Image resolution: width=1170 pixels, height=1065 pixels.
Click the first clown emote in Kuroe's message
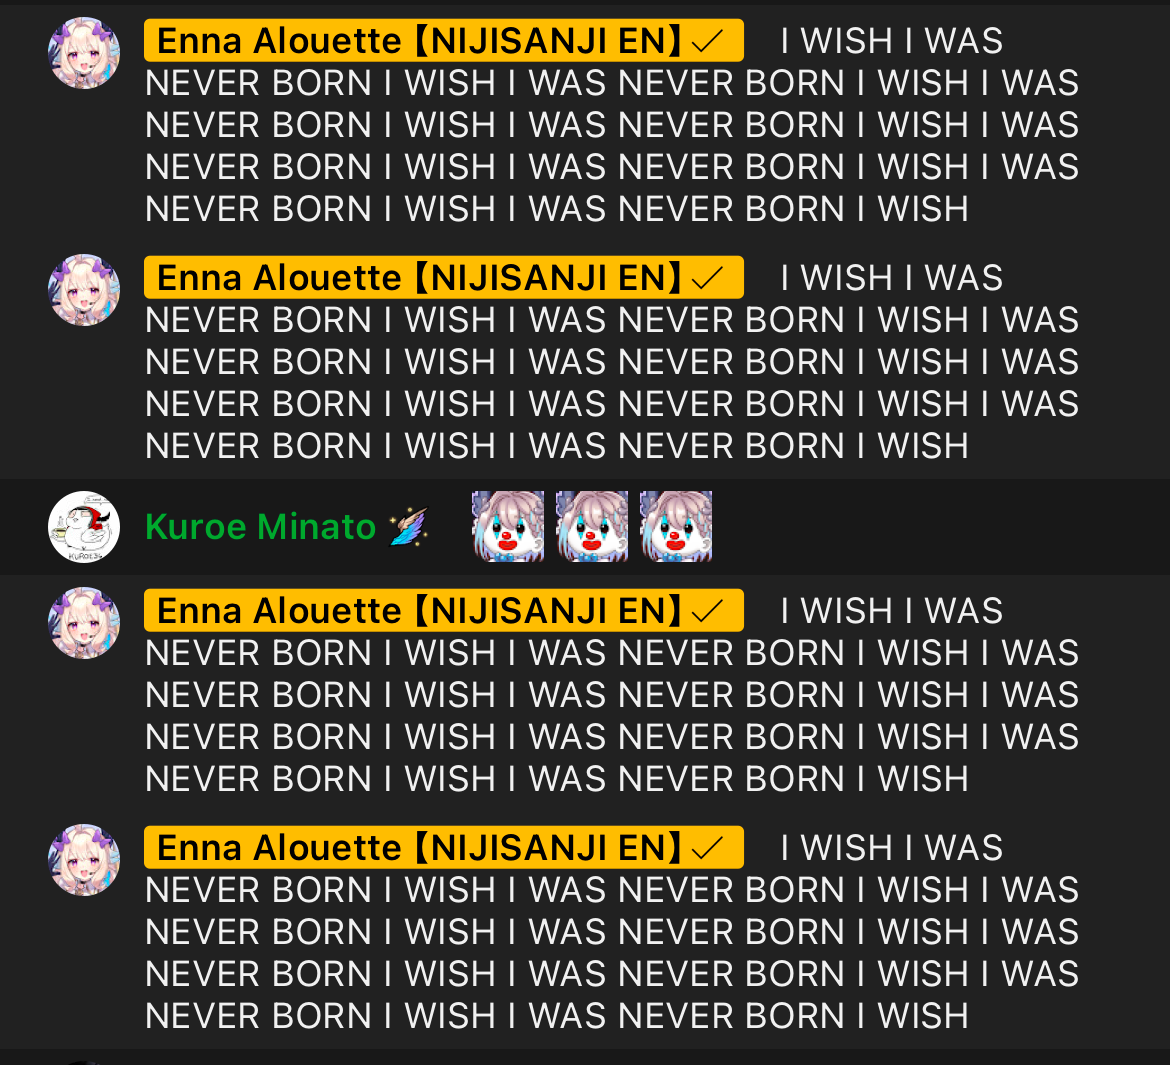pyautogui.click(x=508, y=526)
